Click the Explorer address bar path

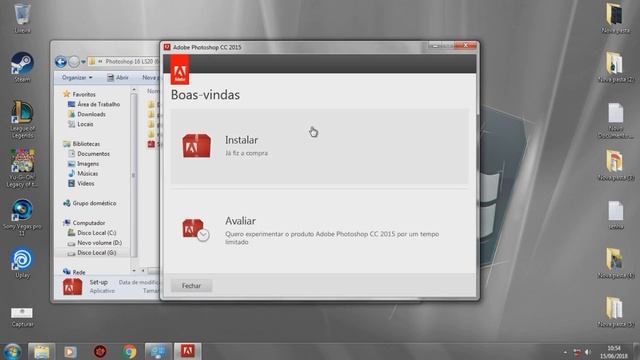[x=124, y=62]
